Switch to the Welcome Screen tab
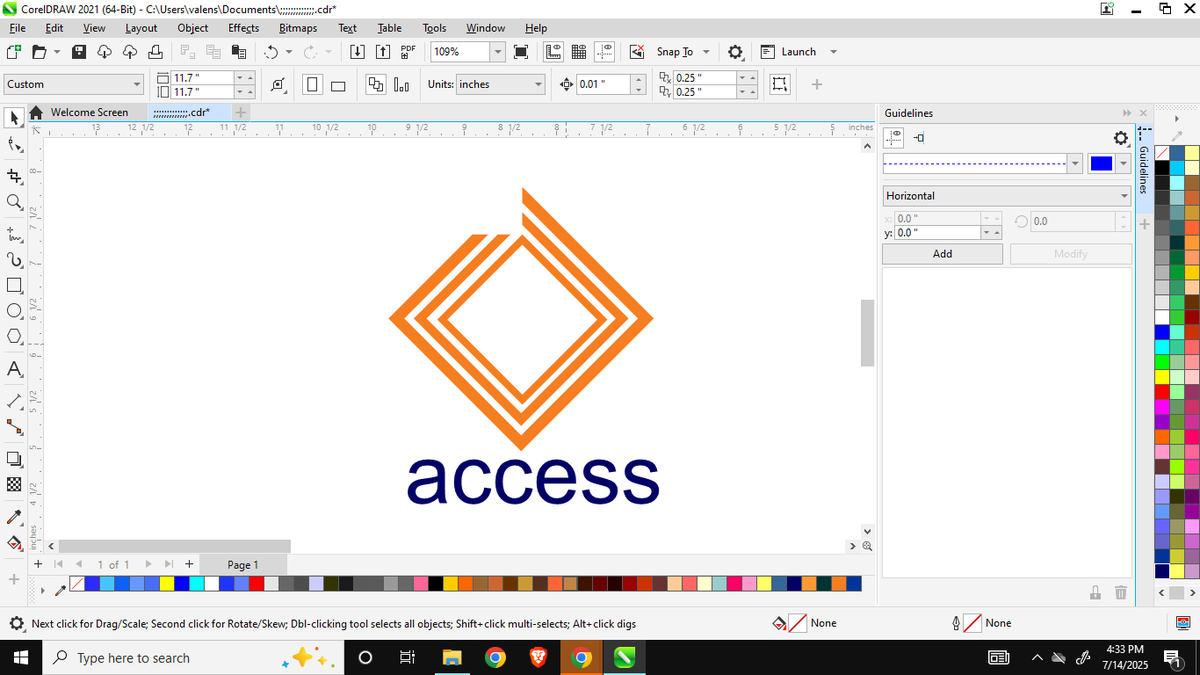Image resolution: width=1200 pixels, height=675 pixels. [89, 112]
